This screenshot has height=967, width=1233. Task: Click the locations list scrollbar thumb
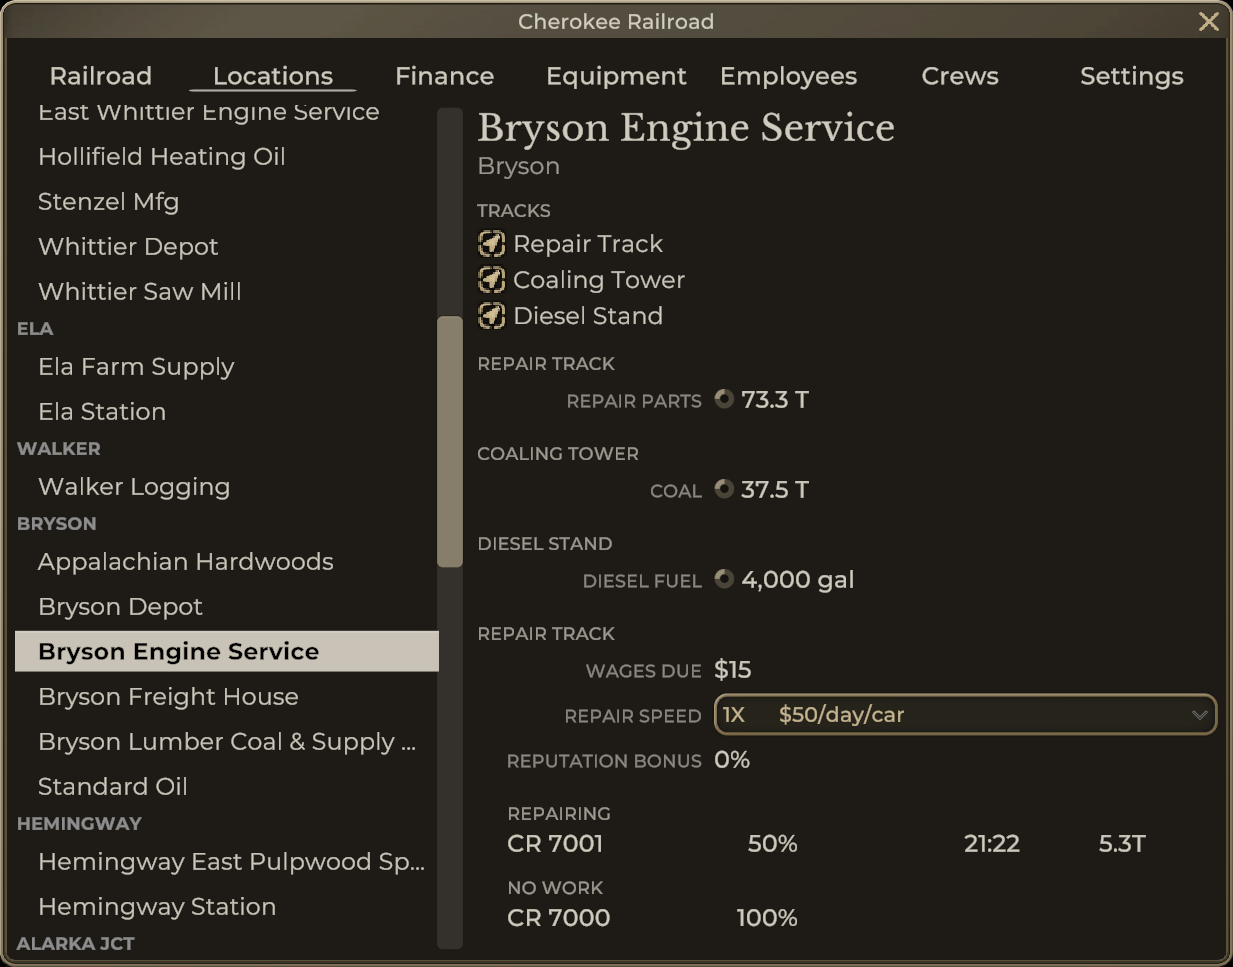pyautogui.click(x=450, y=441)
